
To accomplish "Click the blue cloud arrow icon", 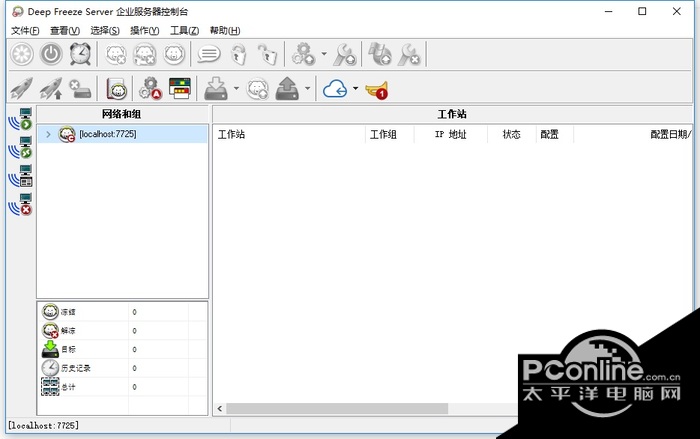I will pyautogui.click(x=335, y=89).
